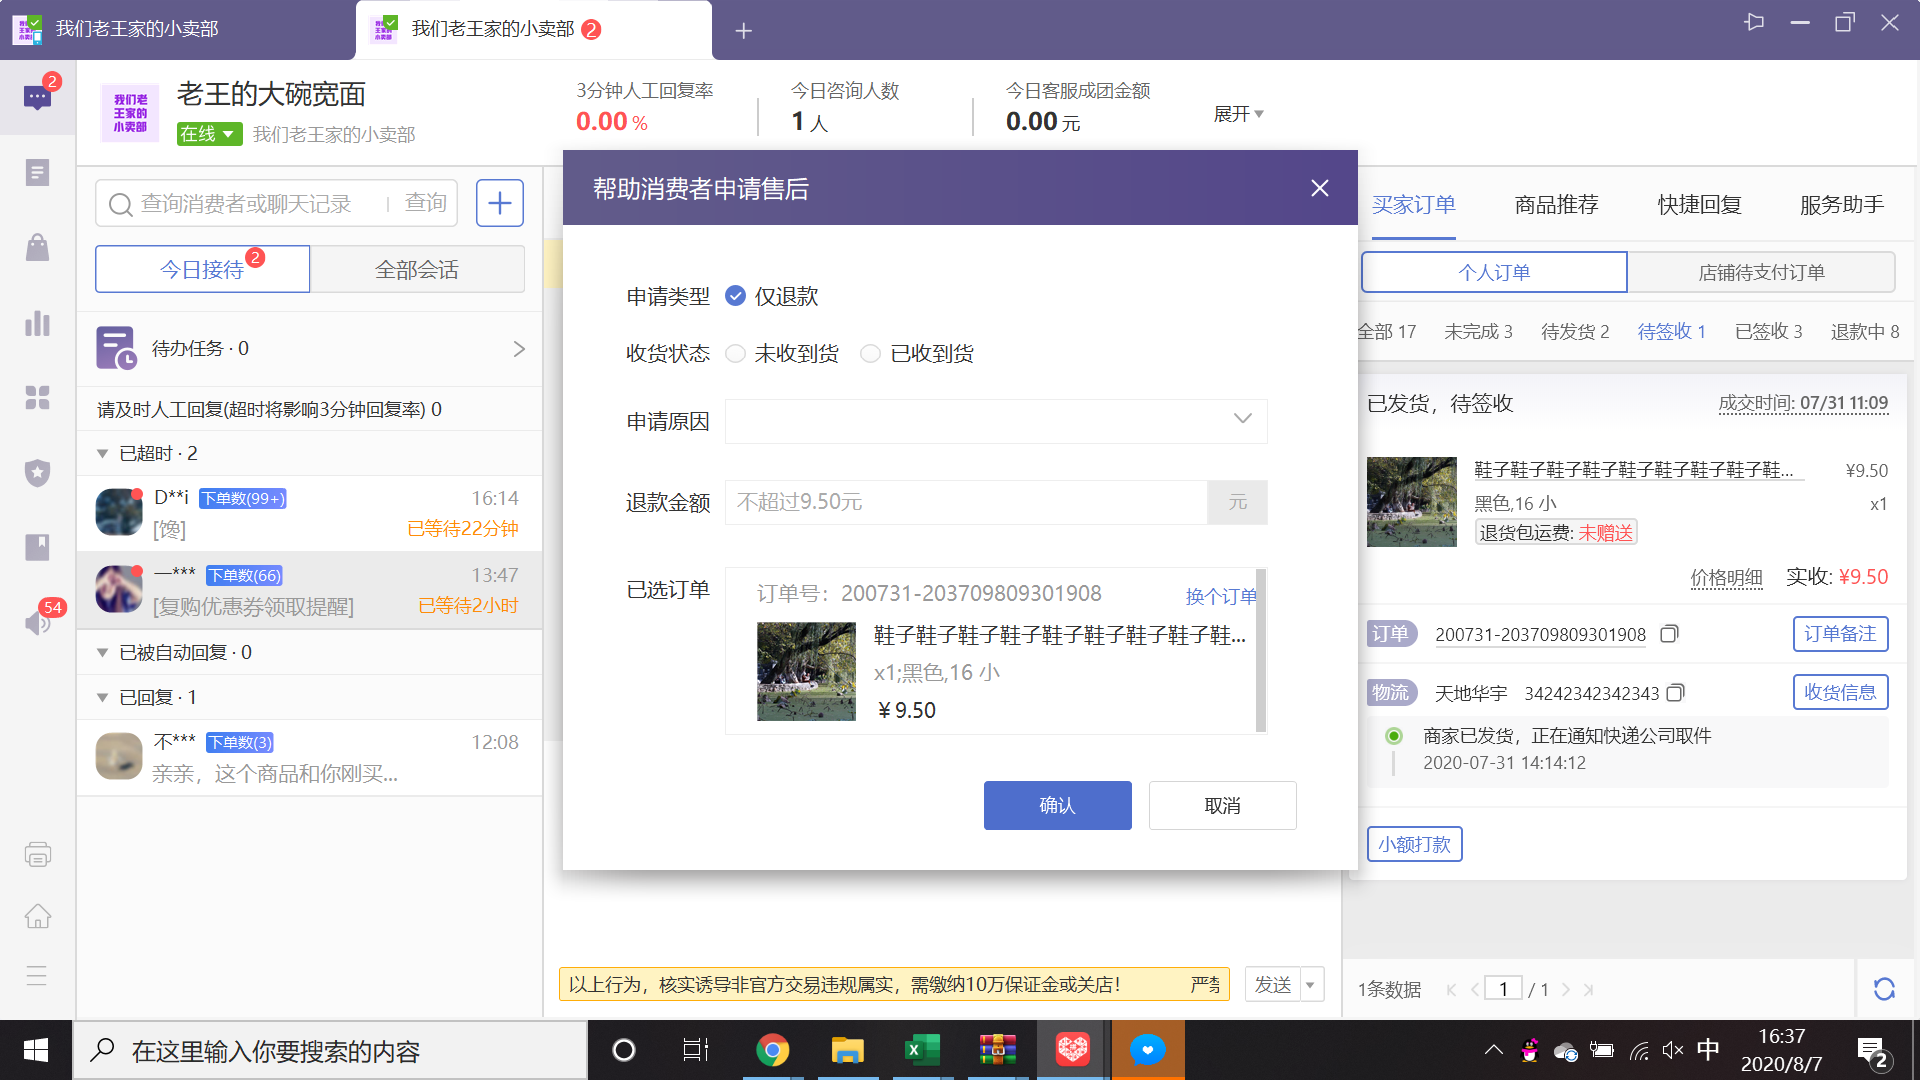Click the 退款金额 input field

pos(965,502)
